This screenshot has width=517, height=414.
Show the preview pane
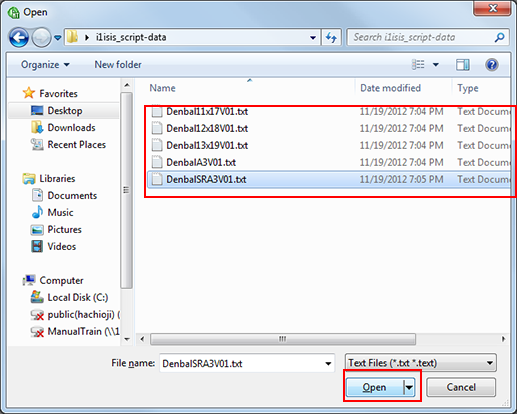(463, 65)
